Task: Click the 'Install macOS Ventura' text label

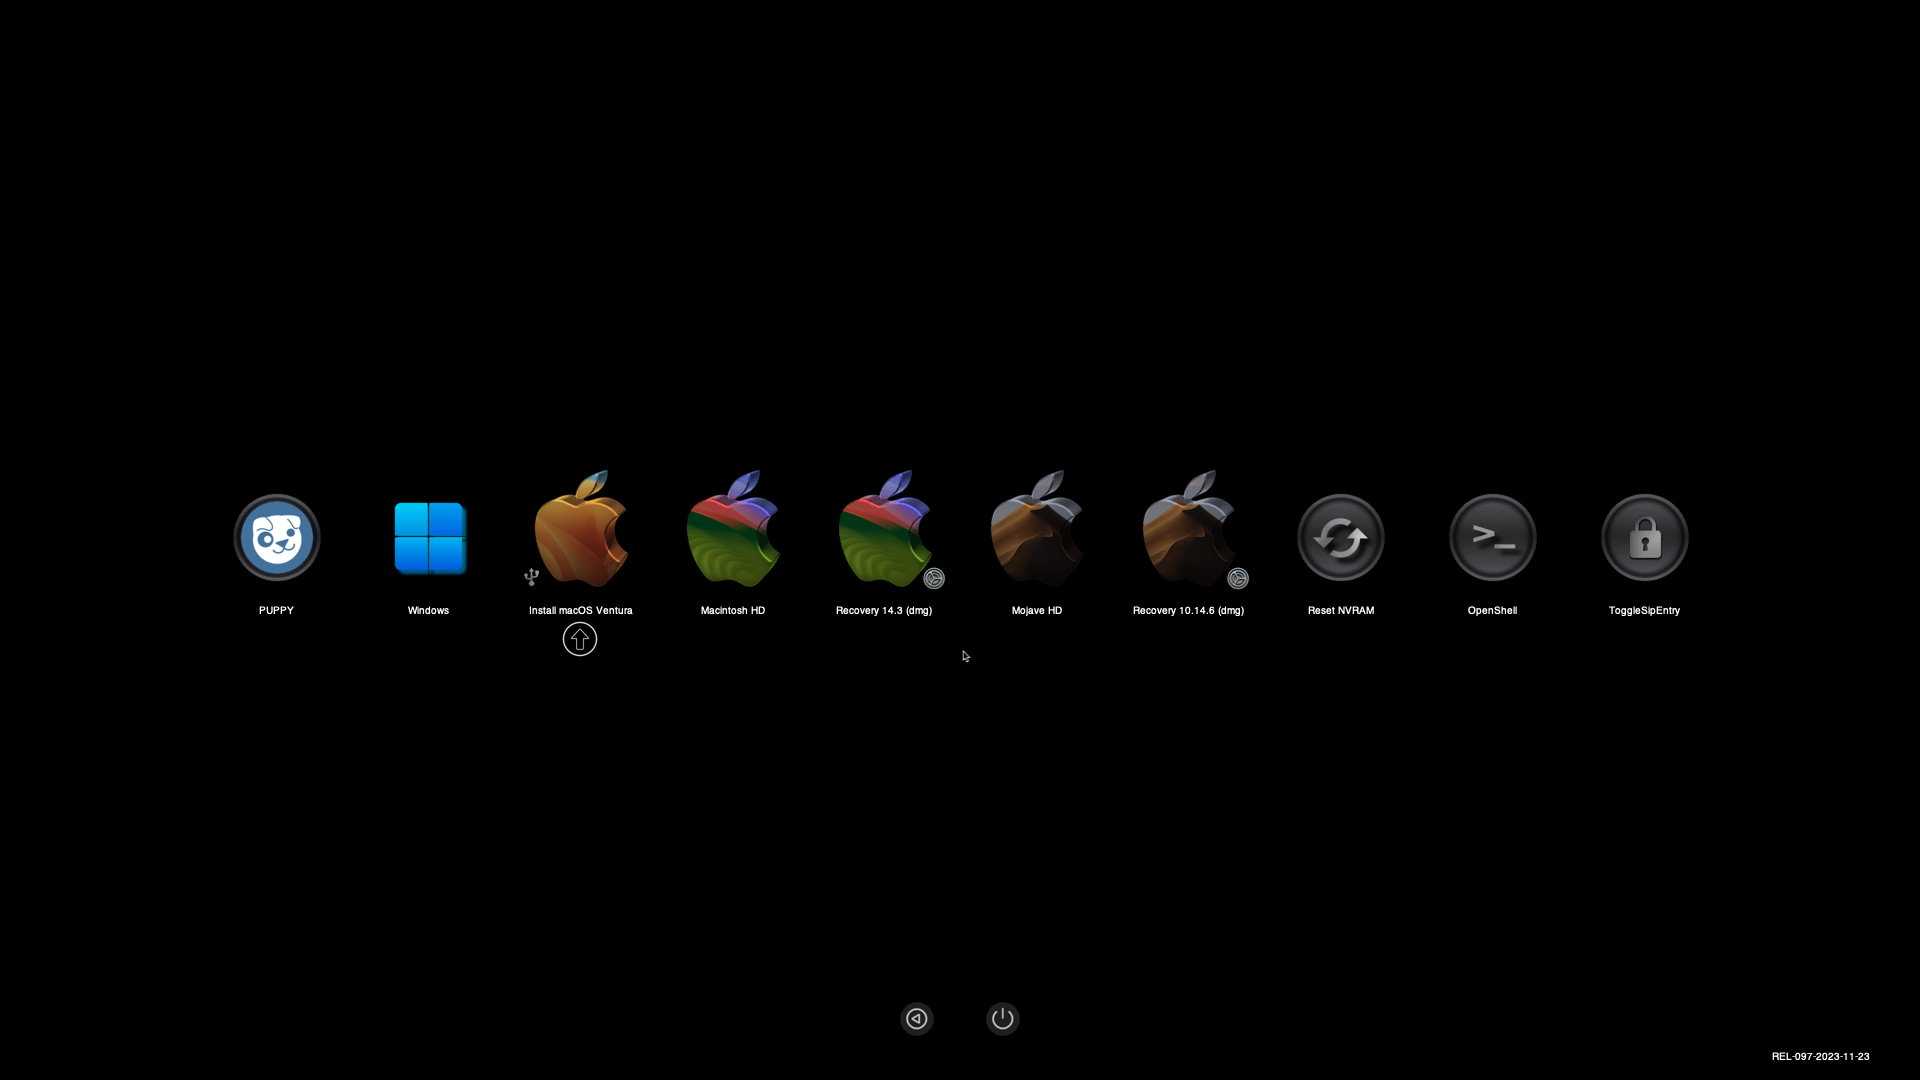Action: pos(581,611)
